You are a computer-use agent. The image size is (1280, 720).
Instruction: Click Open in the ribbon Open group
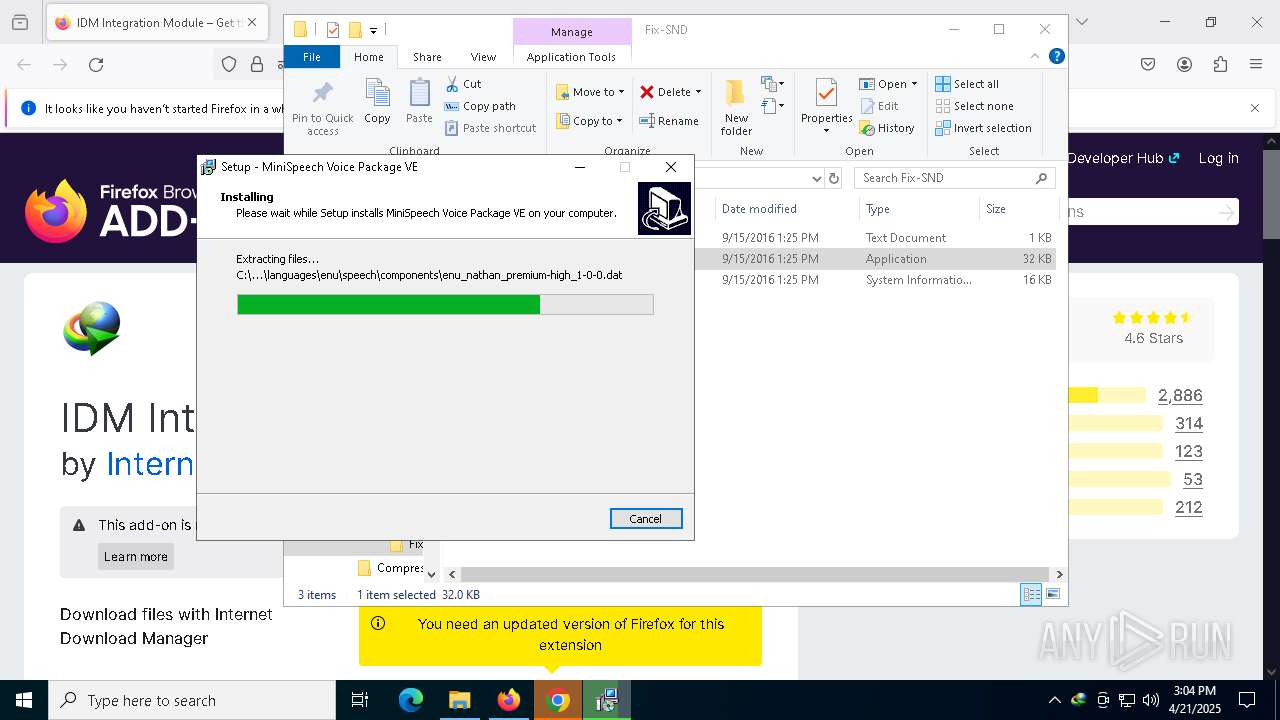pos(887,84)
